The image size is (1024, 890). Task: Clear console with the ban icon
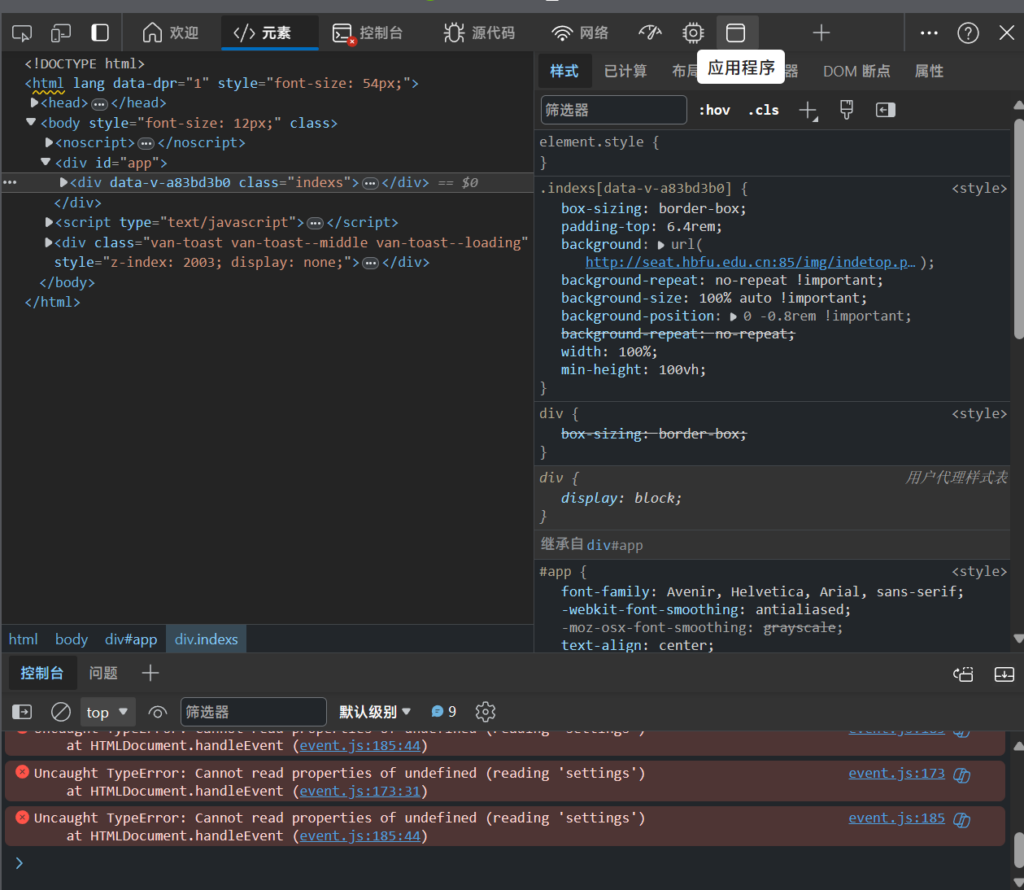click(61, 712)
